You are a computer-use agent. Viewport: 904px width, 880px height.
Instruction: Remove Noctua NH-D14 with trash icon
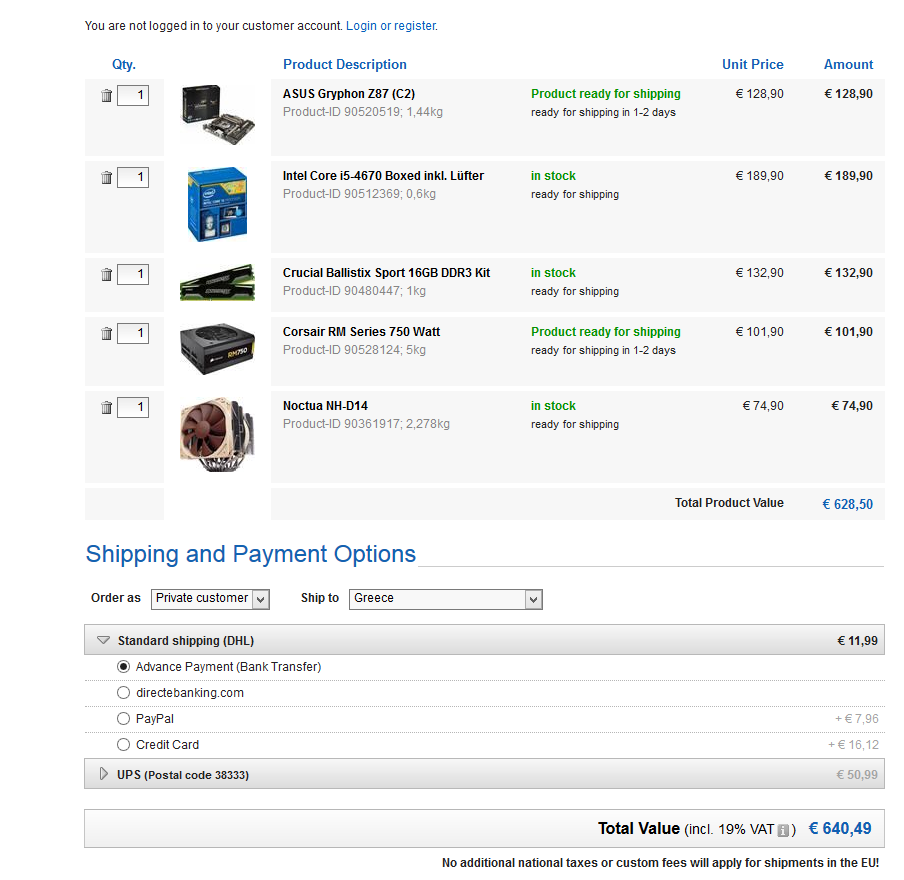tap(107, 408)
